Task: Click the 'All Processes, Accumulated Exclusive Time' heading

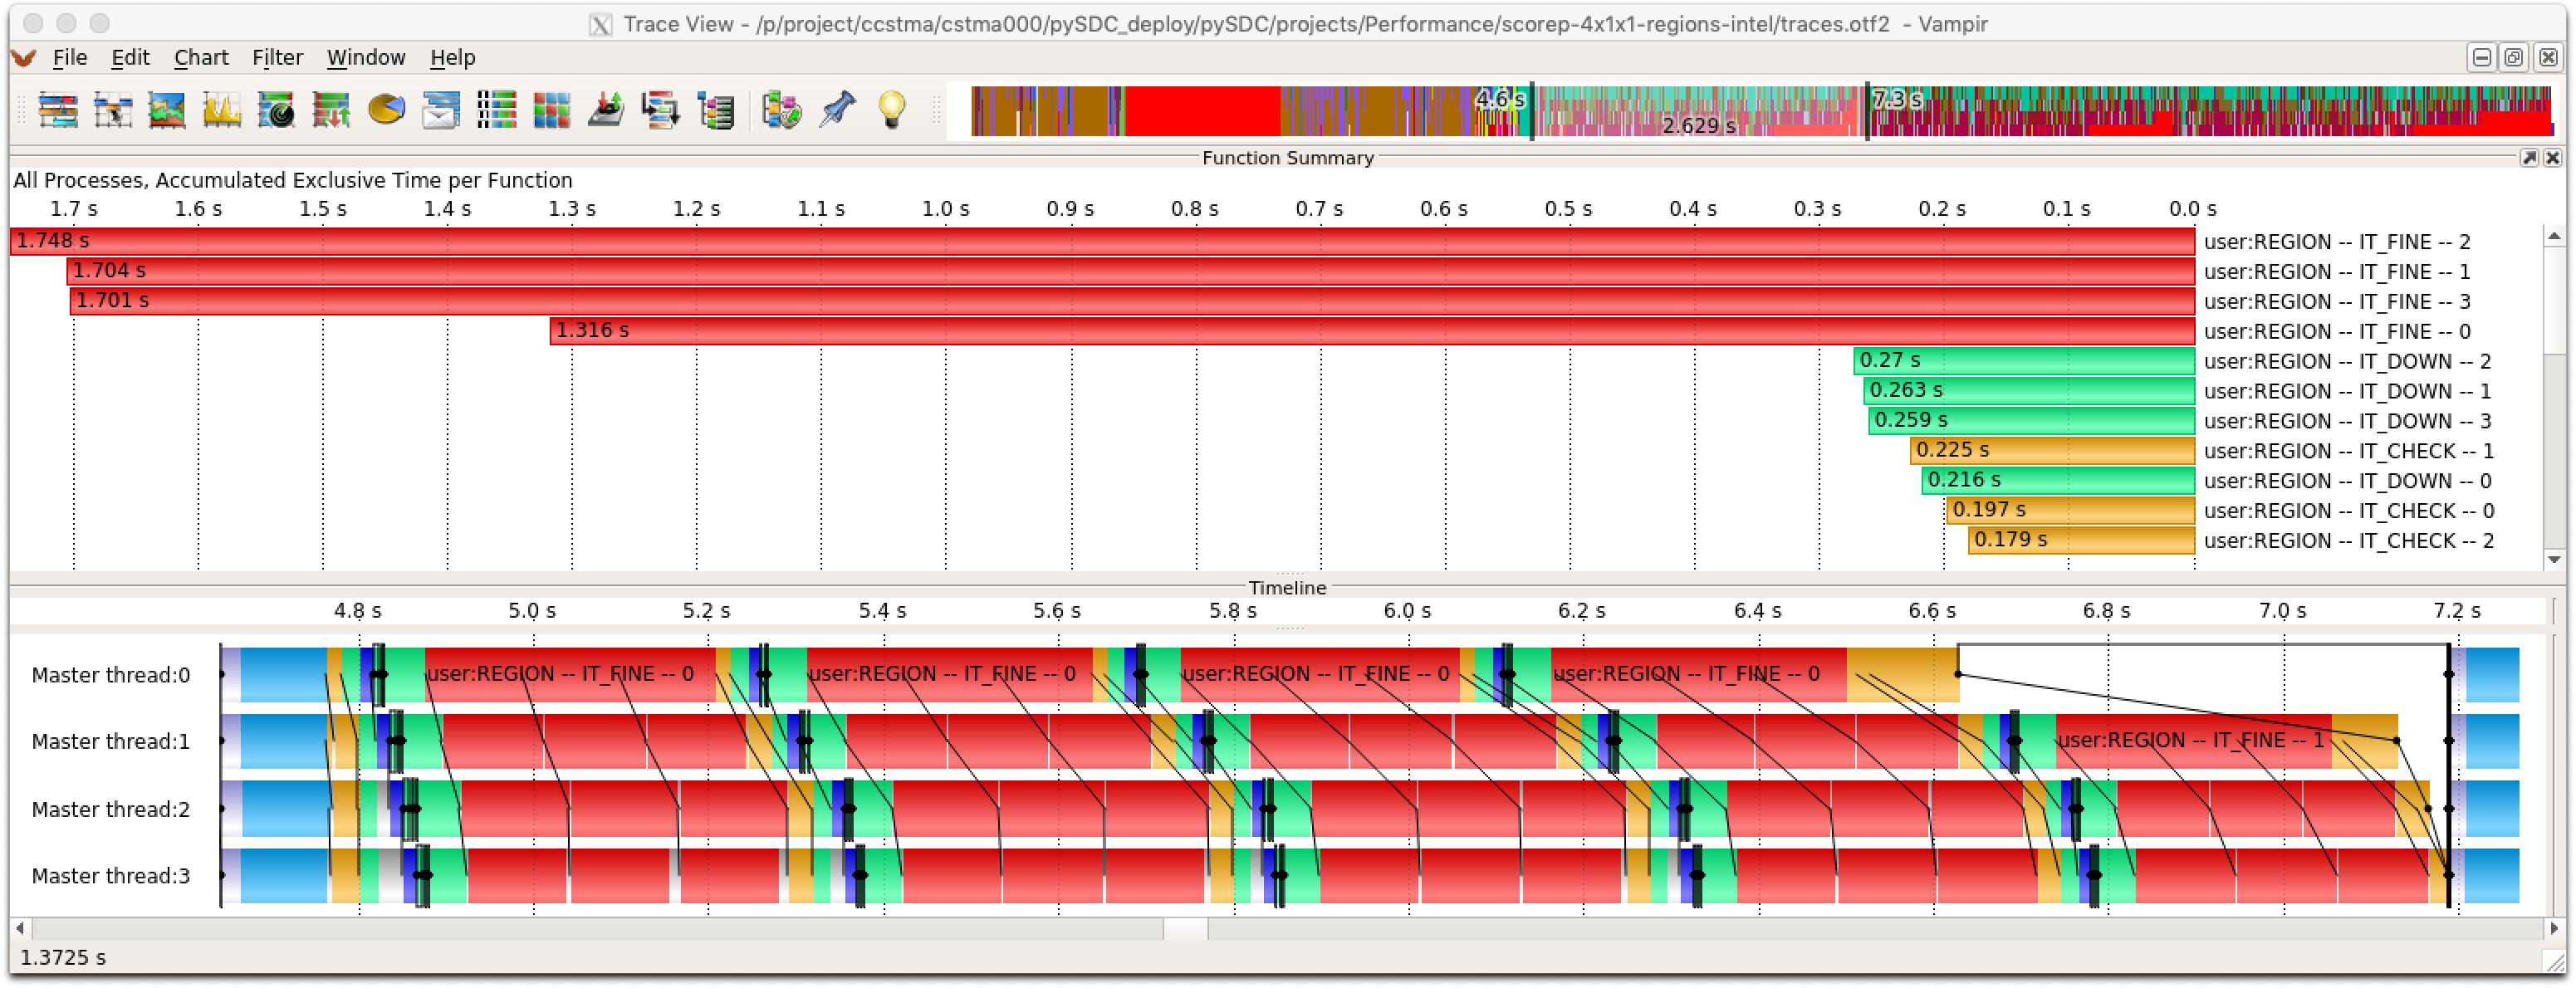Action: pos(292,181)
